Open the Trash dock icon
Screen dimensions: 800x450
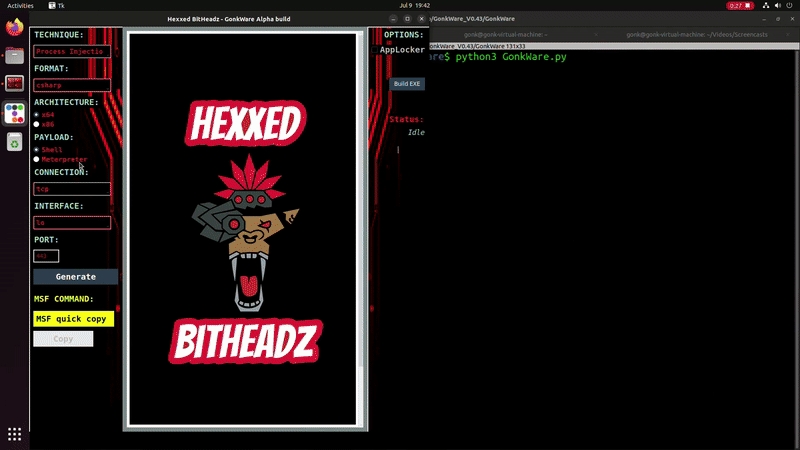14,143
